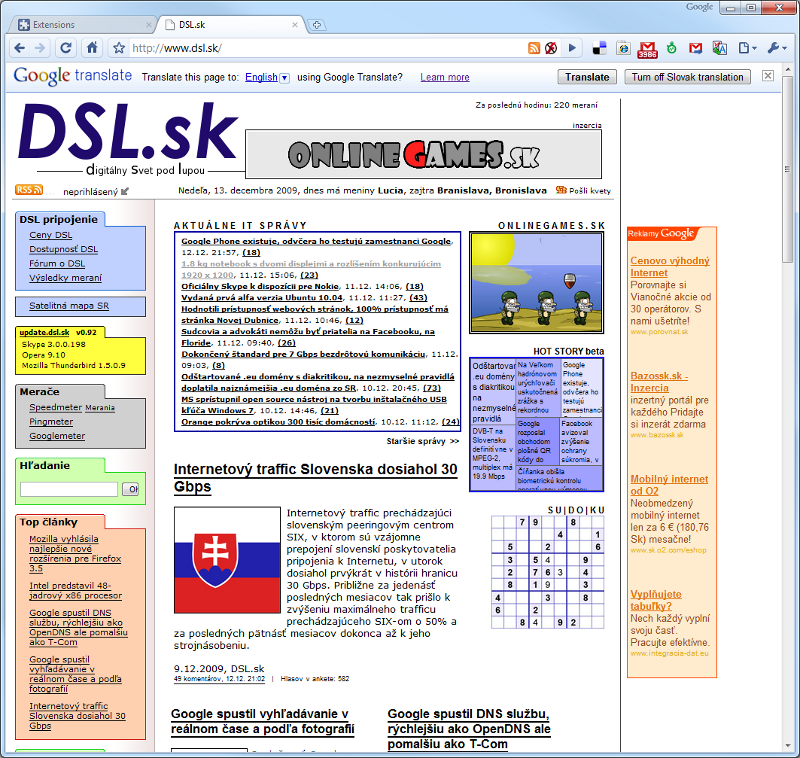This screenshot has width=800, height=758.
Task: Click the orange RSS badge on page
Action: 29,190
